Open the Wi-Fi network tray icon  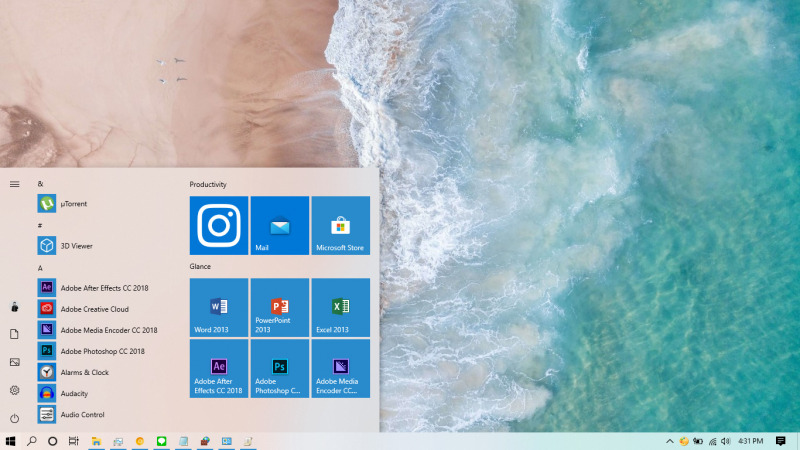pyautogui.click(x=713, y=441)
